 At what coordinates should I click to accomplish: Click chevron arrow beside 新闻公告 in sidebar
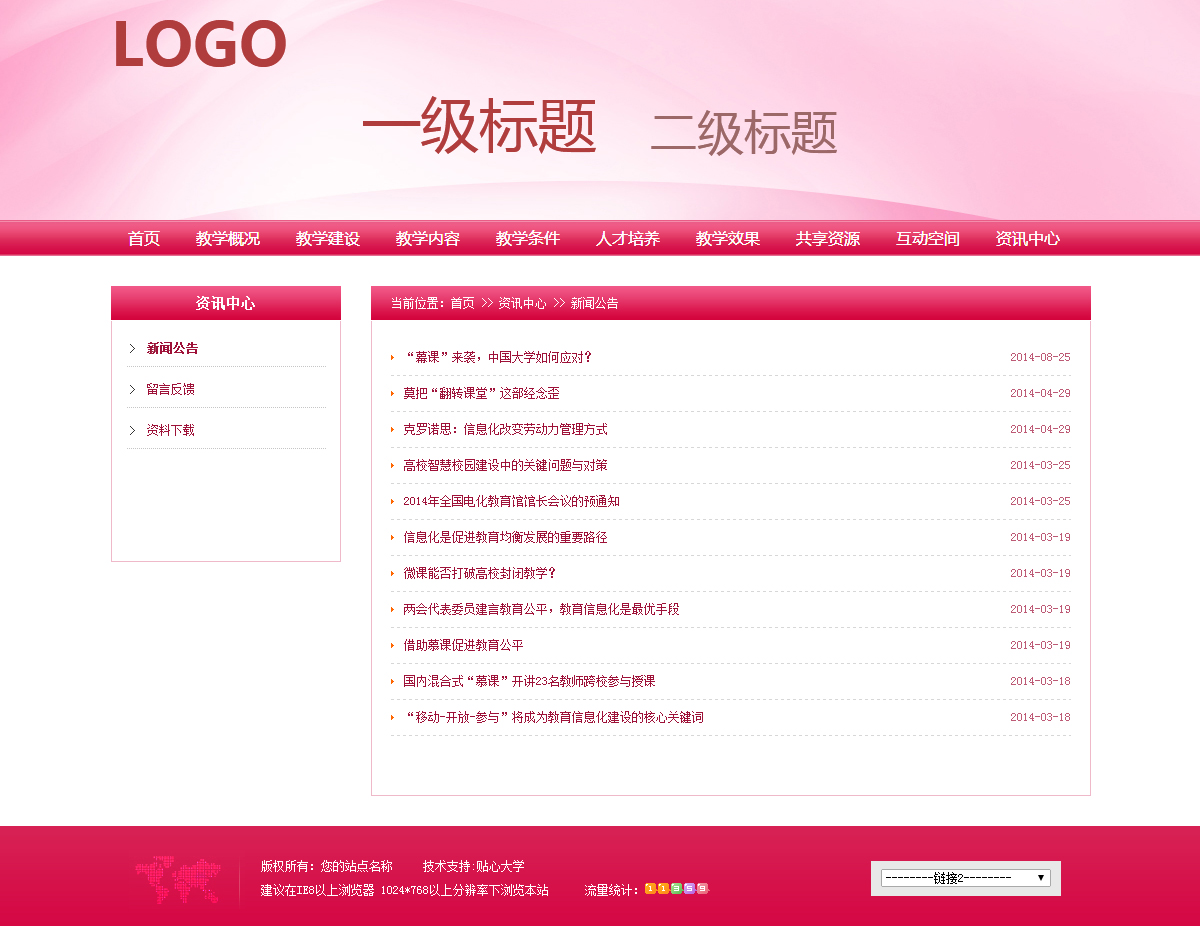click(132, 348)
